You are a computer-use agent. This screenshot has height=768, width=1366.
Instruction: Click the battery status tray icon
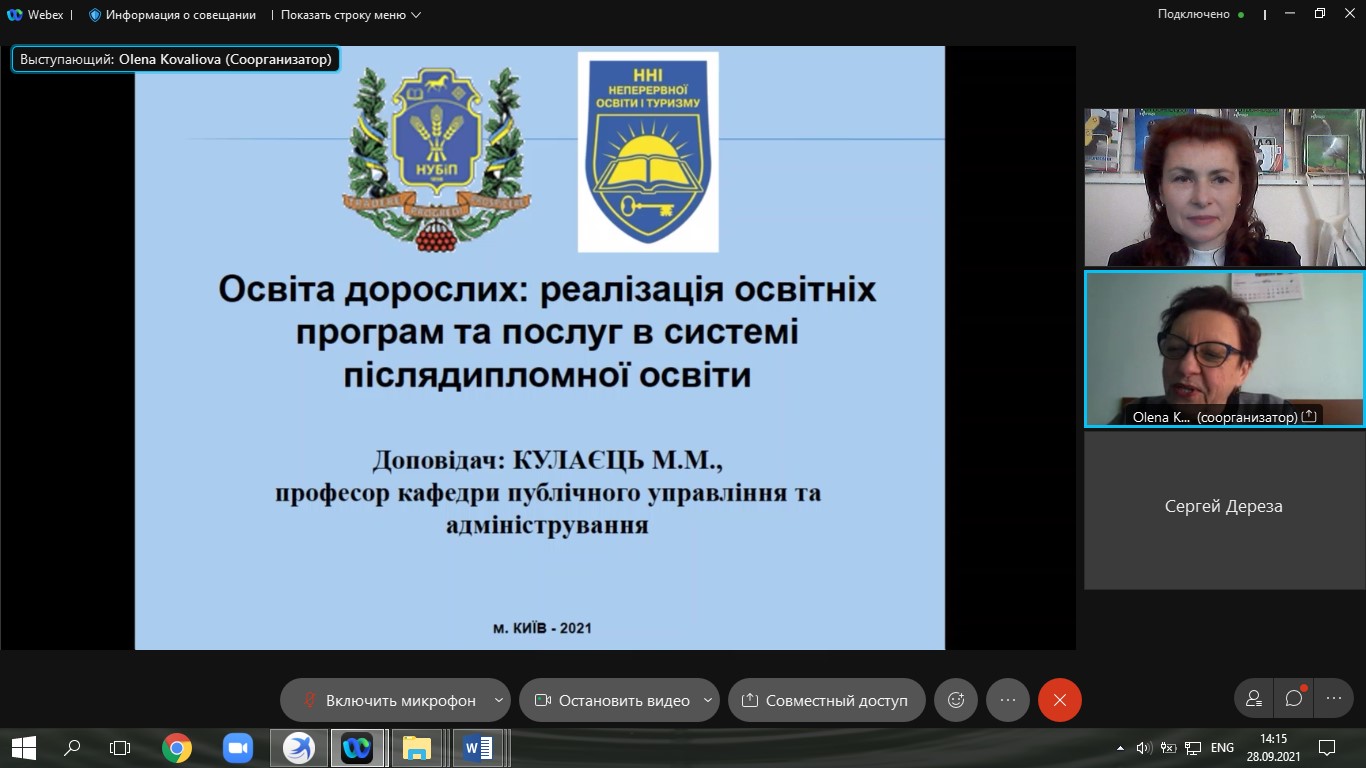(1169, 747)
